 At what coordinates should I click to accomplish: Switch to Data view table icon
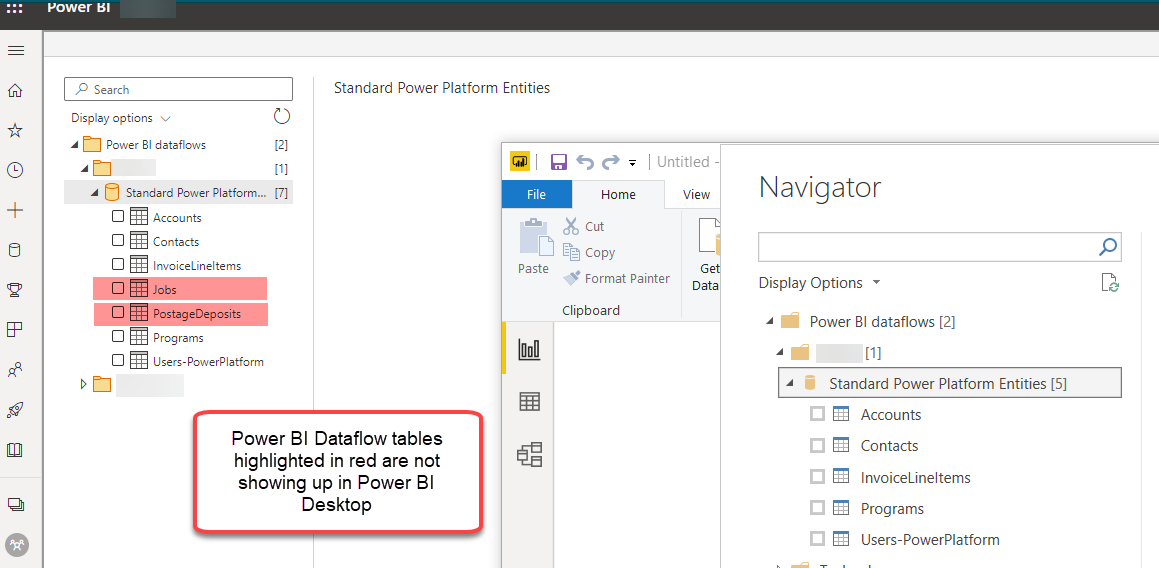click(x=530, y=402)
